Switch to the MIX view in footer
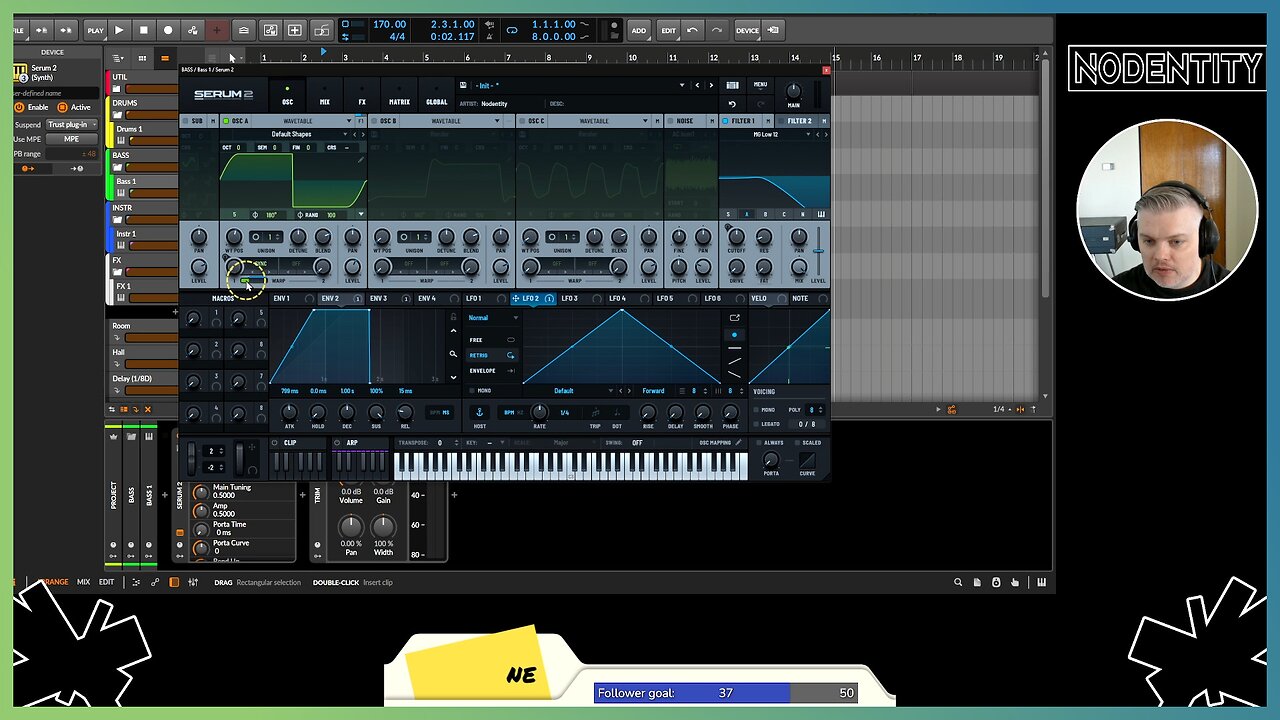Image resolution: width=1280 pixels, height=720 pixels. pyautogui.click(x=84, y=582)
